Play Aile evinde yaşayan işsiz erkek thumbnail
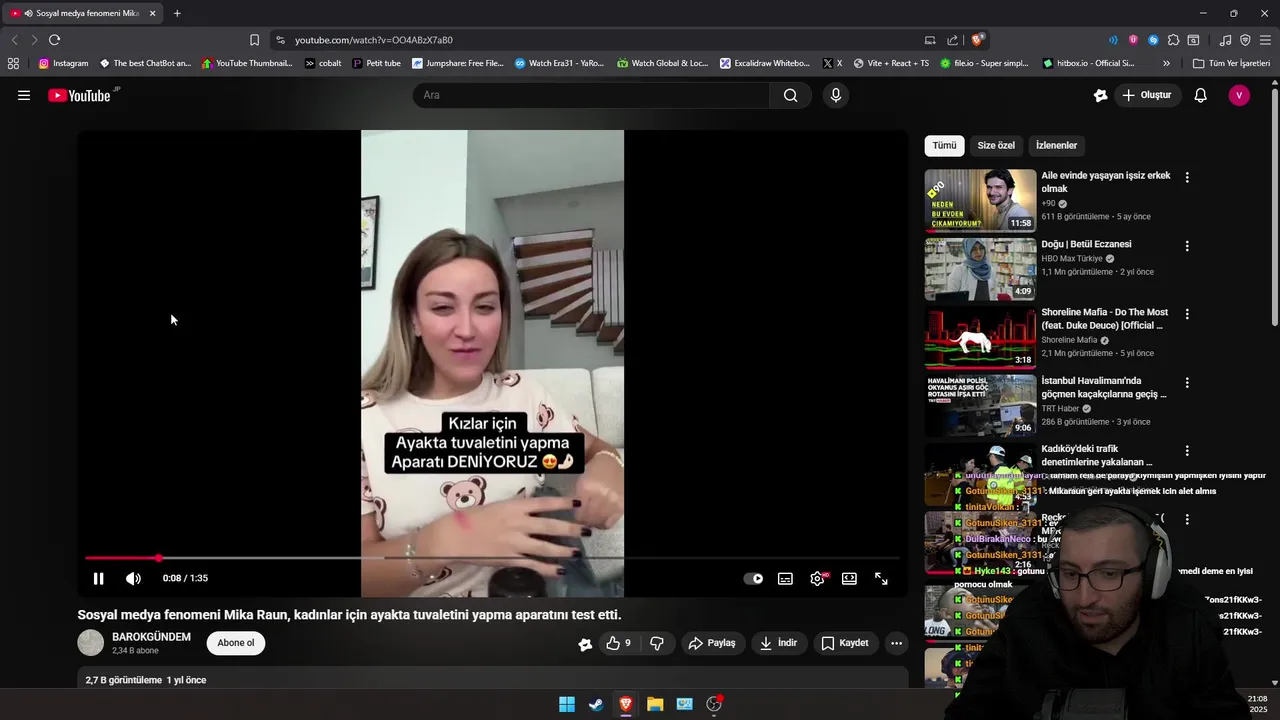The image size is (1280, 720). [980, 200]
